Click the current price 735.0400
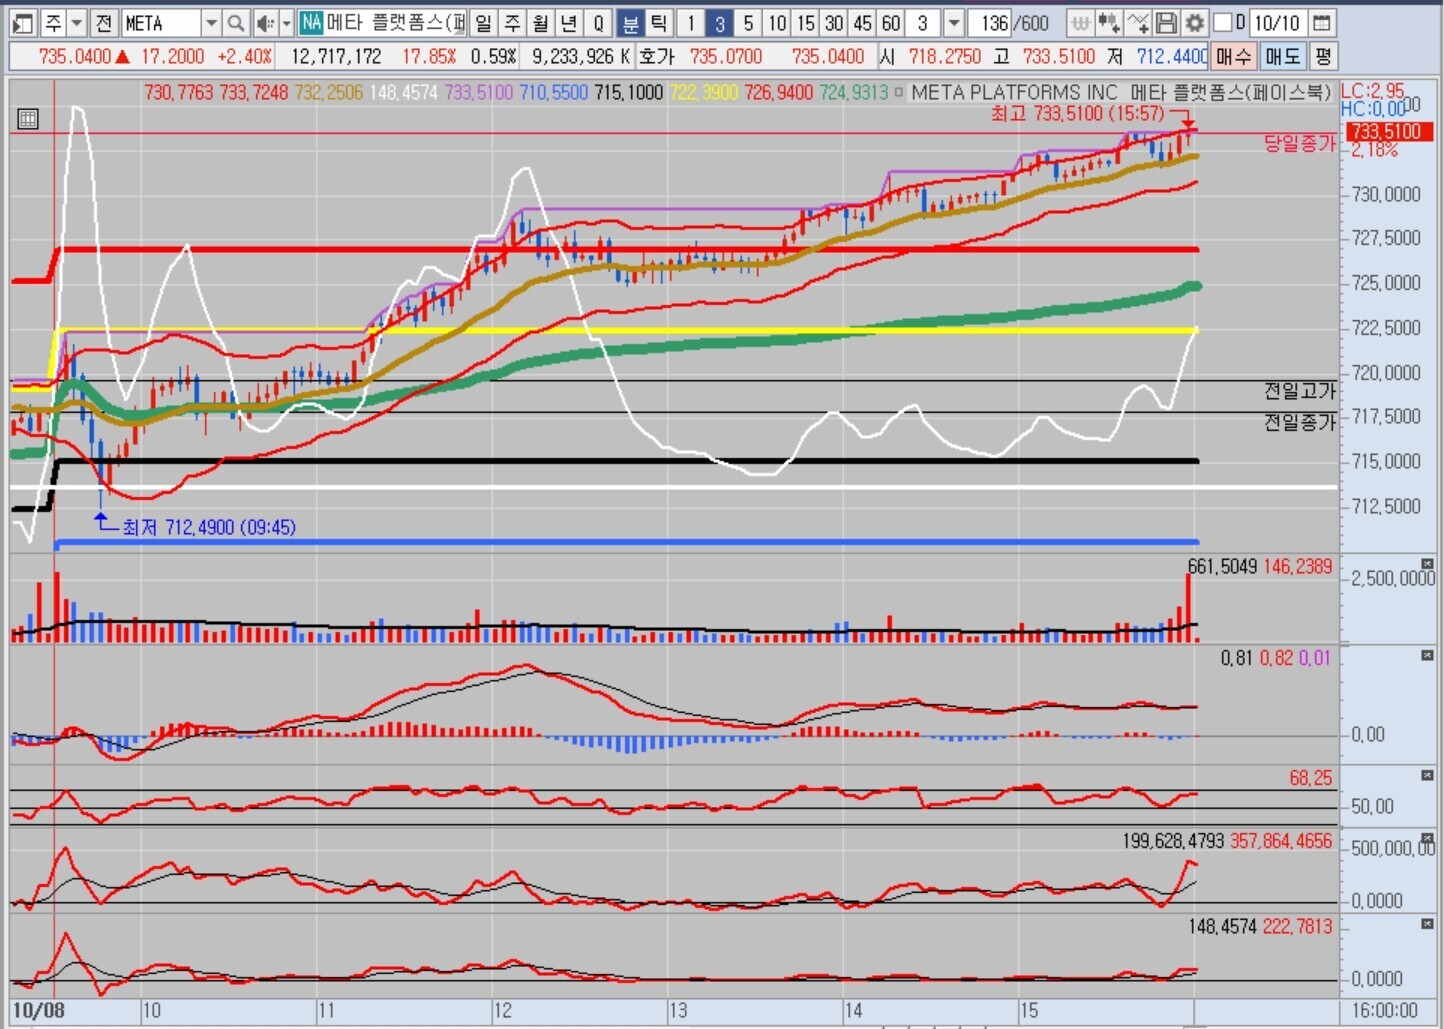The width and height of the screenshot is (1444, 1029). pyautogui.click(x=75, y=56)
